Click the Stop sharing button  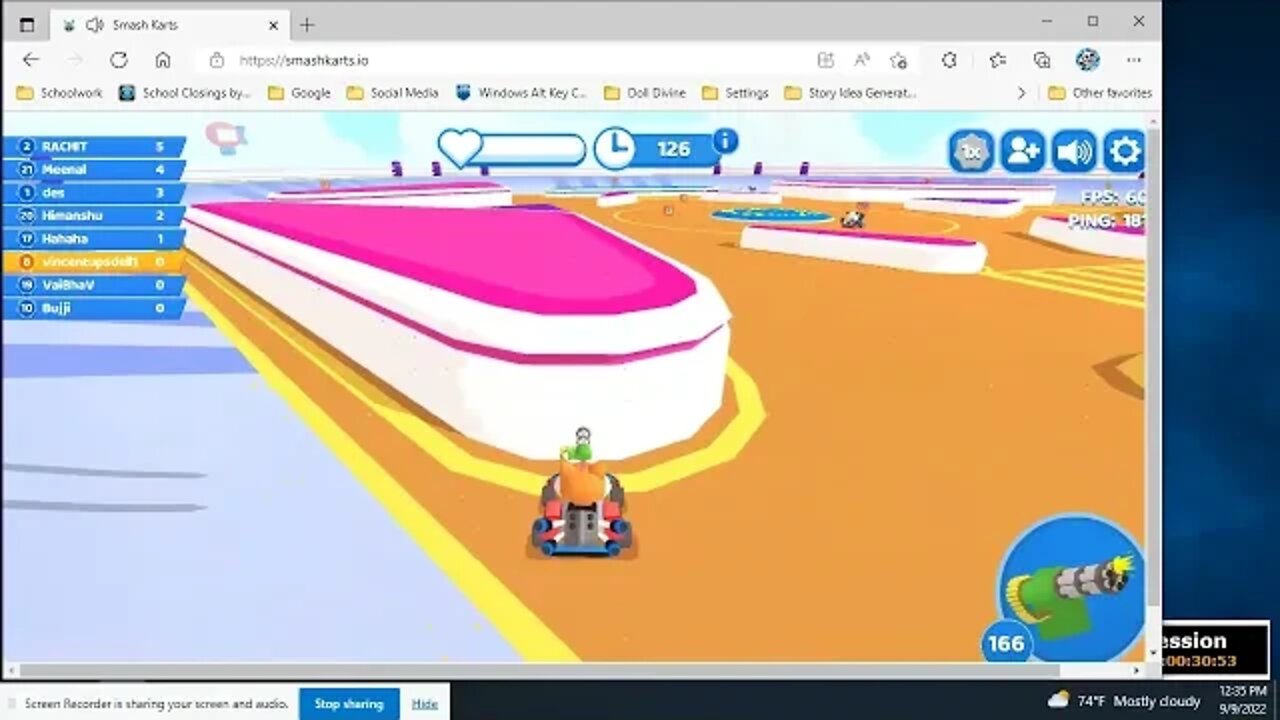pyautogui.click(x=349, y=704)
